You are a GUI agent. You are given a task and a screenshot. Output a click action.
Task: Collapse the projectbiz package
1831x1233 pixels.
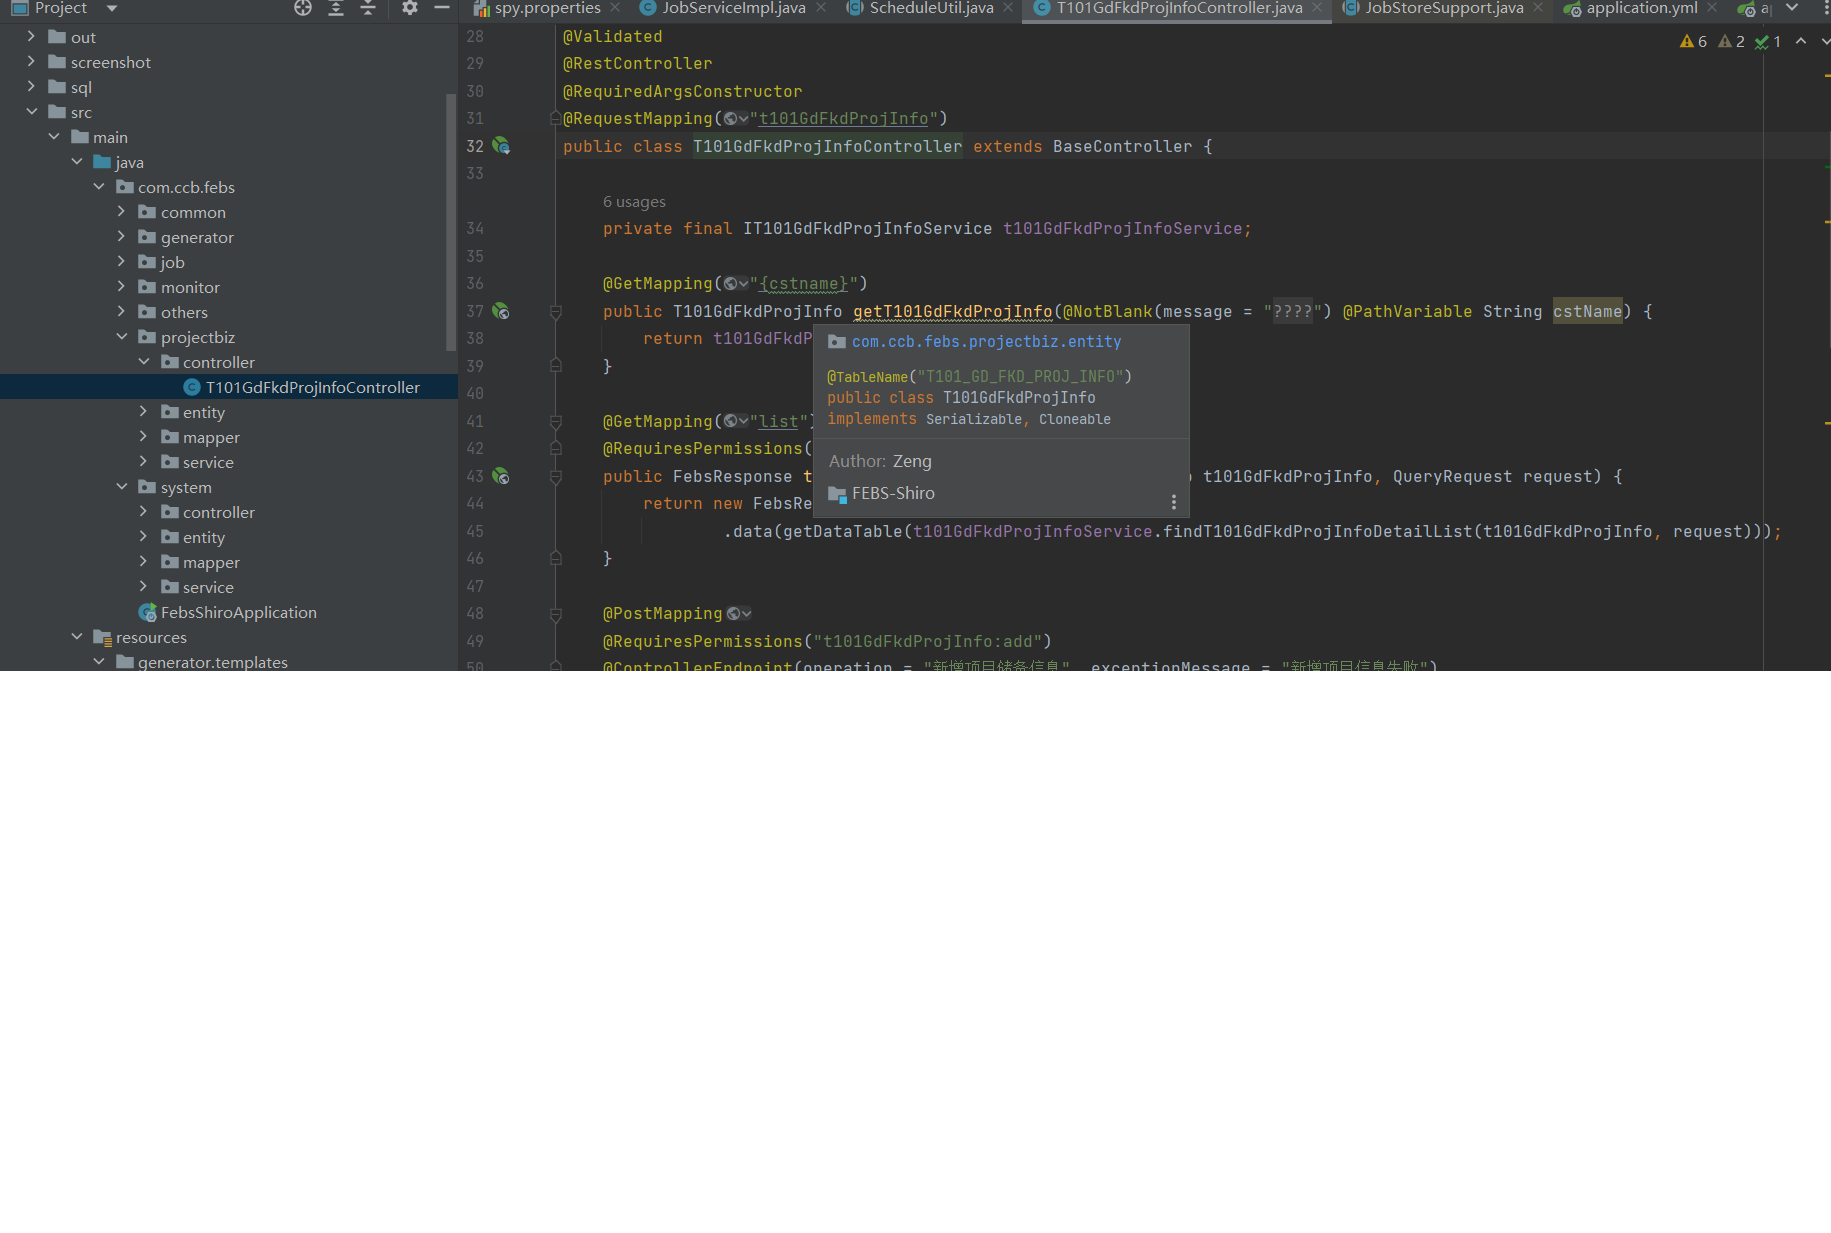[x=121, y=336]
